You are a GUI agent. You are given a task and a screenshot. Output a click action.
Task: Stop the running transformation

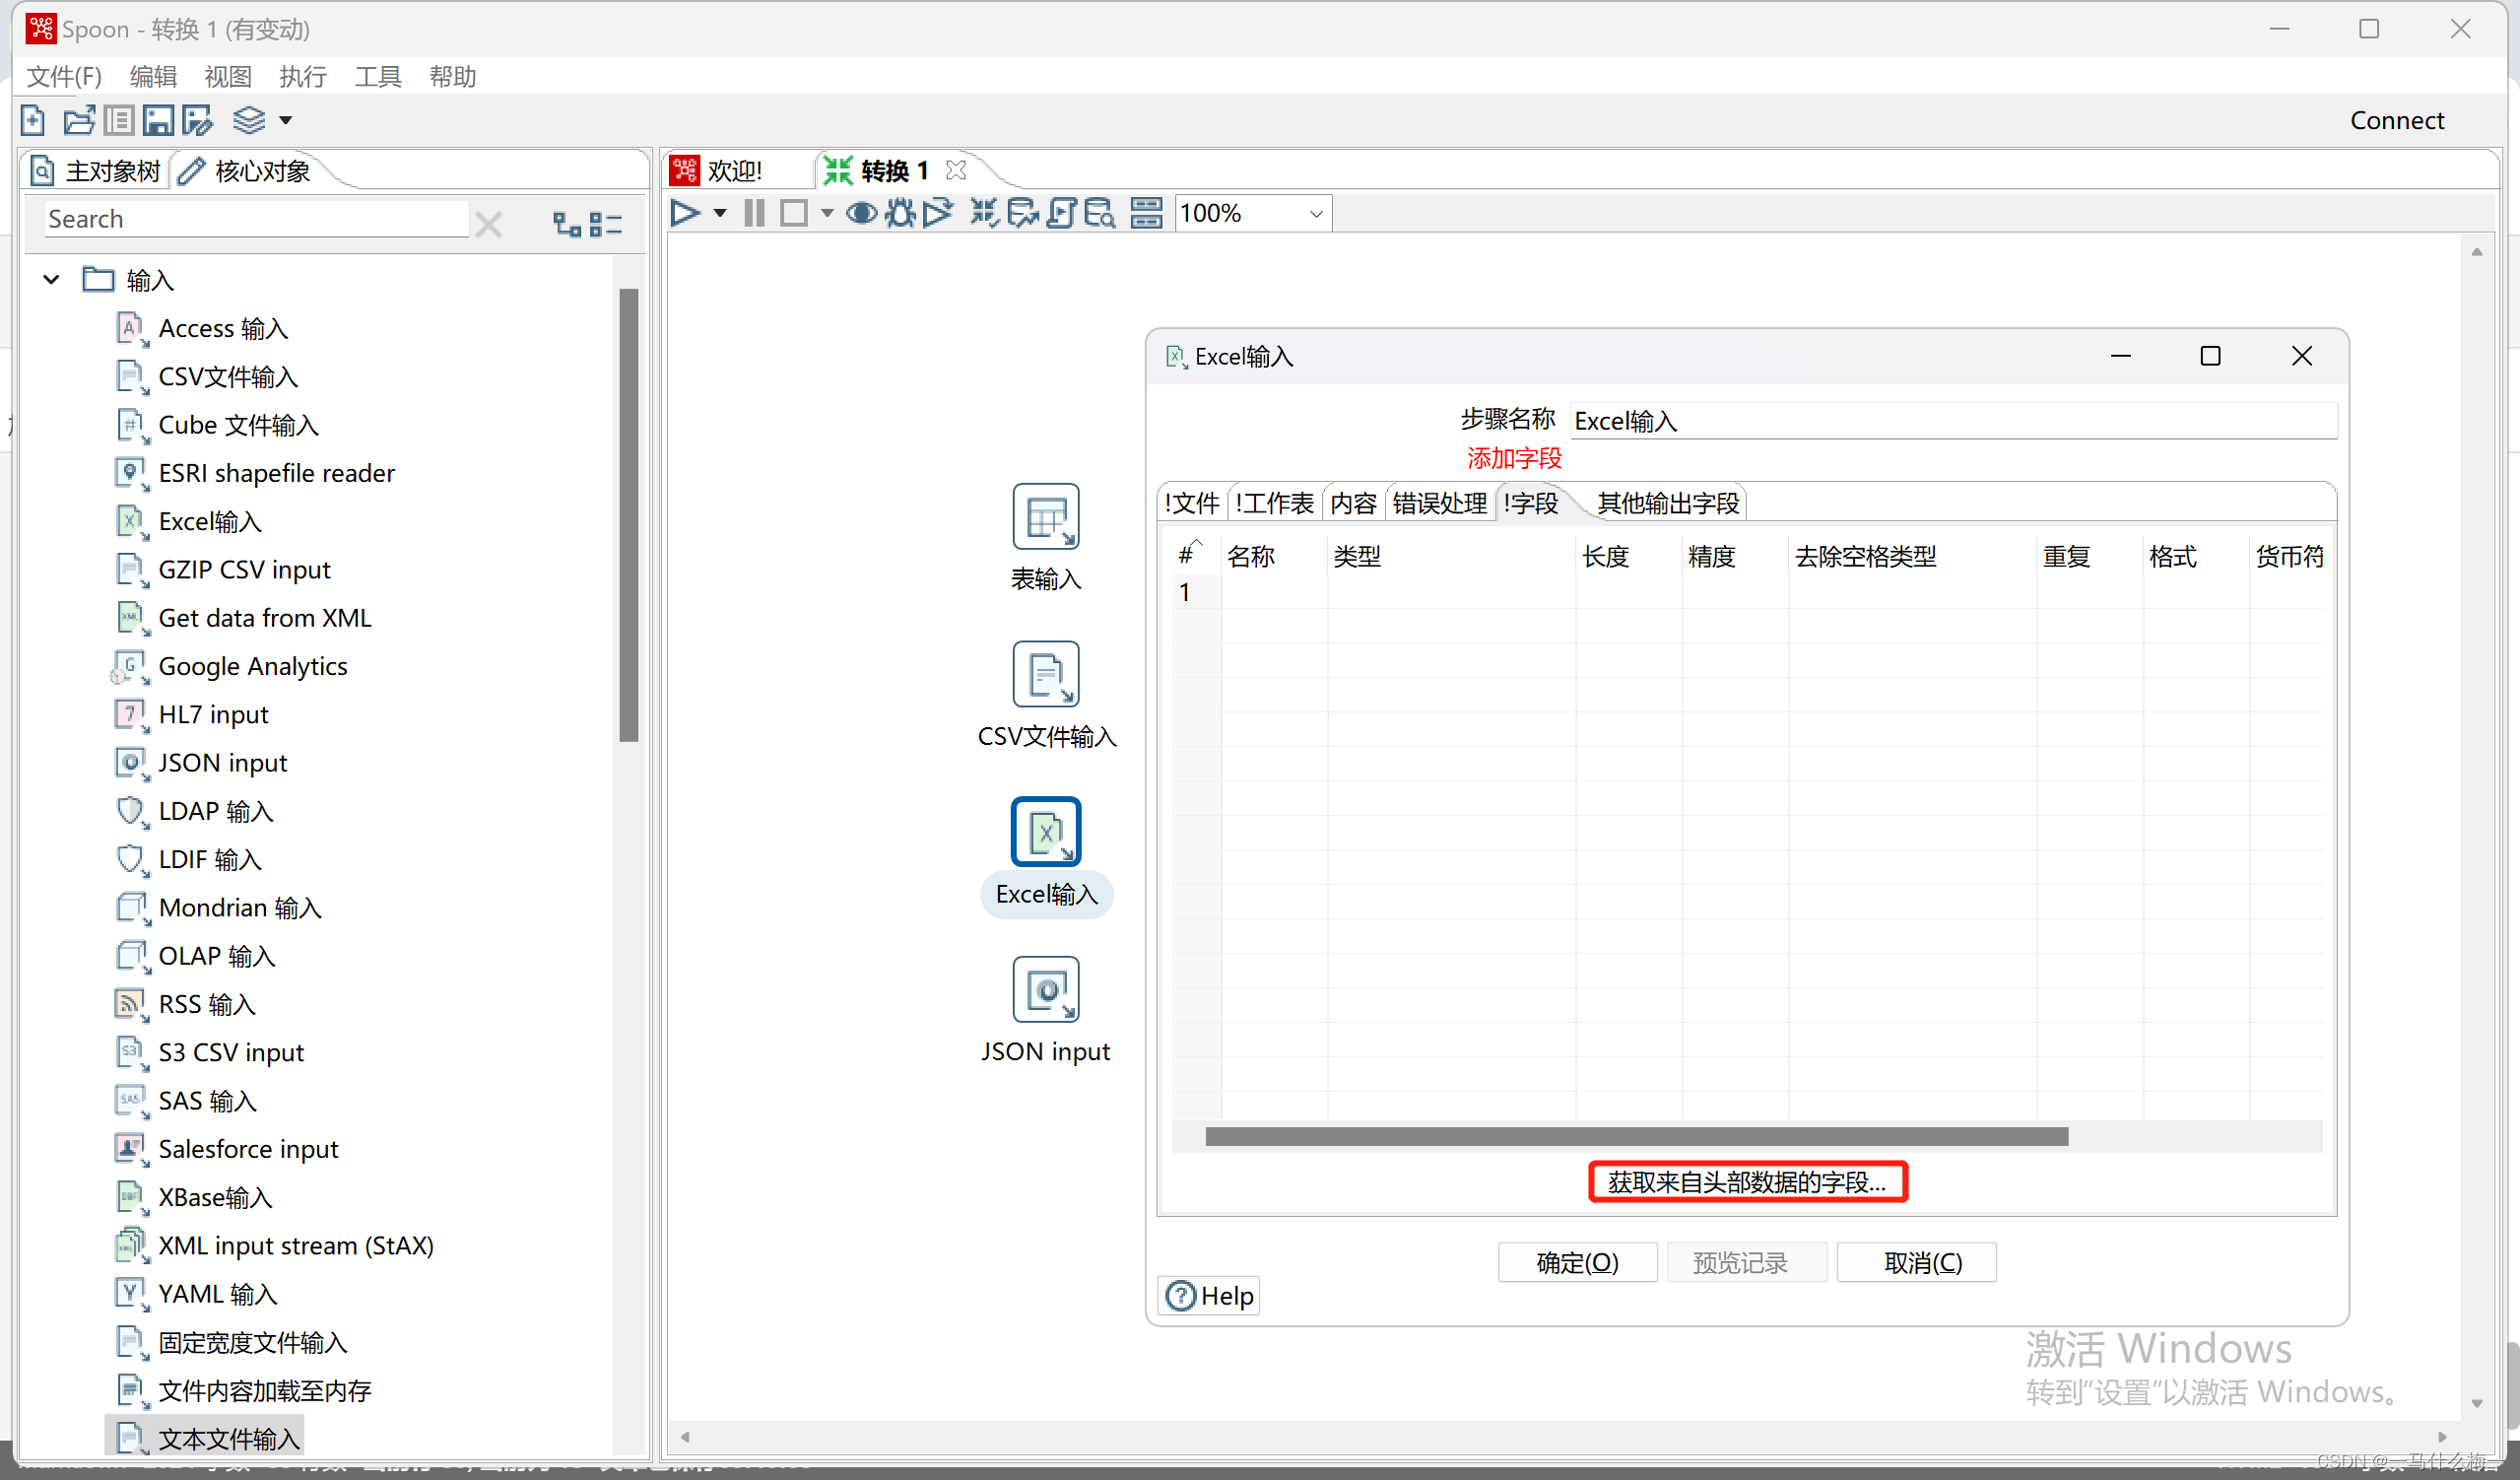pos(794,213)
